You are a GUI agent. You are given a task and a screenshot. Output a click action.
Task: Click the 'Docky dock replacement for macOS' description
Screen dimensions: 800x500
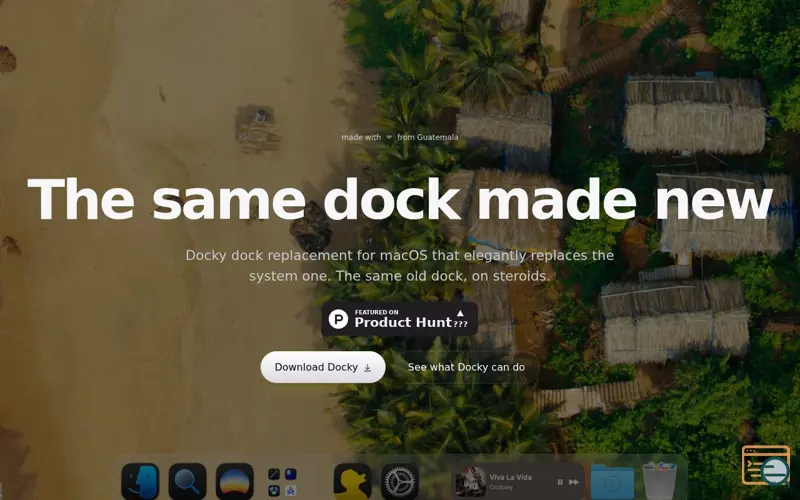(x=399, y=265)
